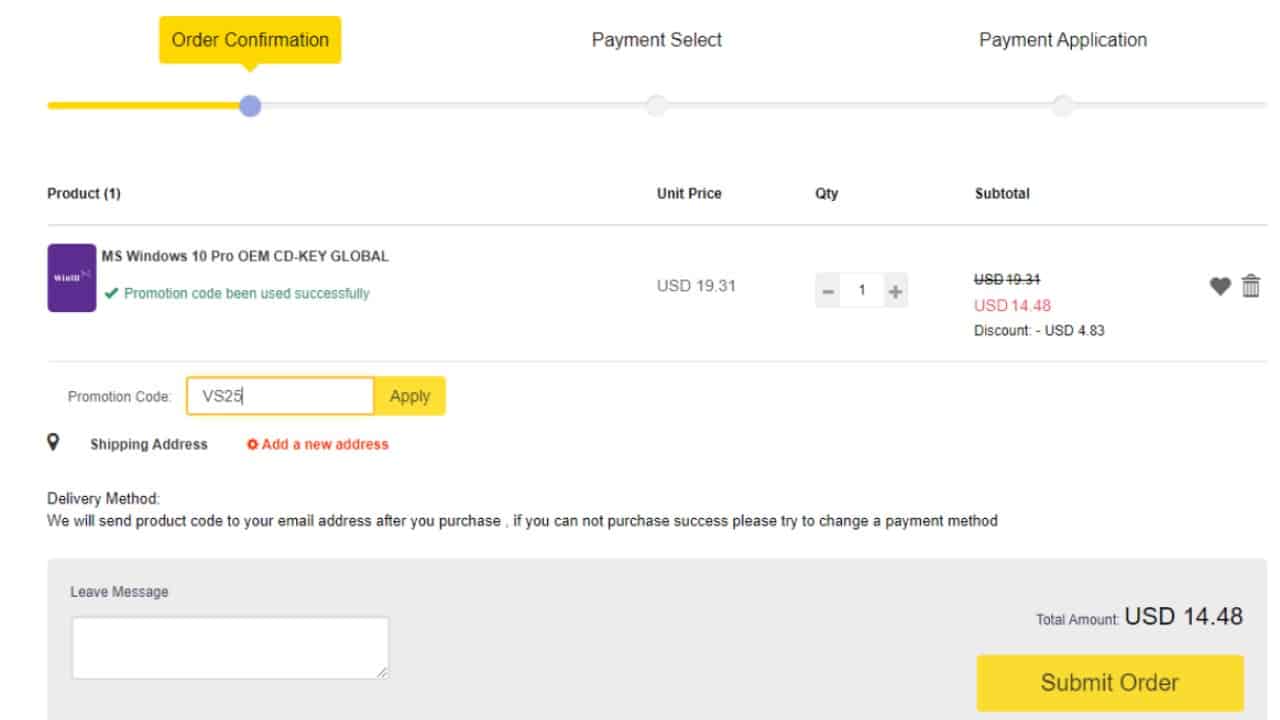
Task: Click the quantity value field
Action: point(862,291)
